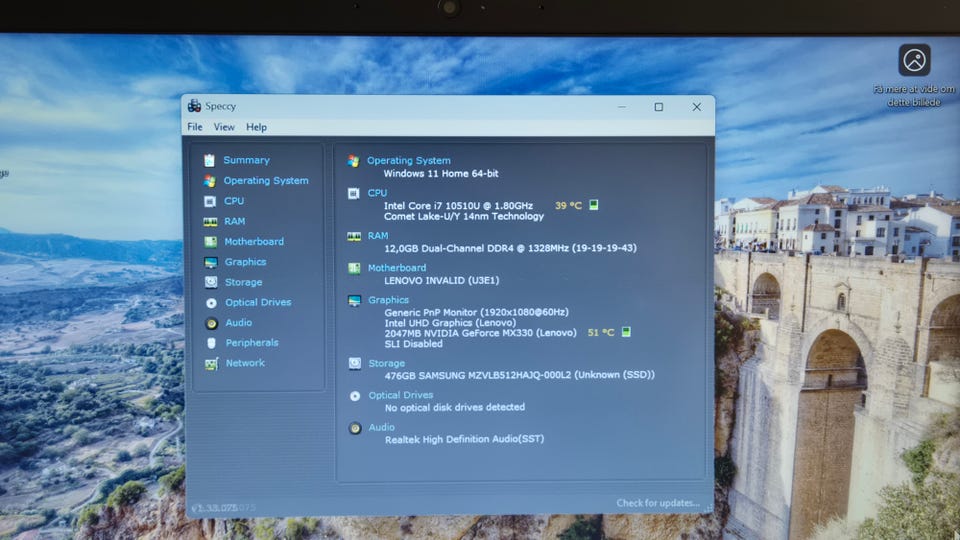Image resolution: width=960 pixels, height=540 pixels.
Task: Click 'Windows 11 Home 64-bit' text
Action: point(441,173)
